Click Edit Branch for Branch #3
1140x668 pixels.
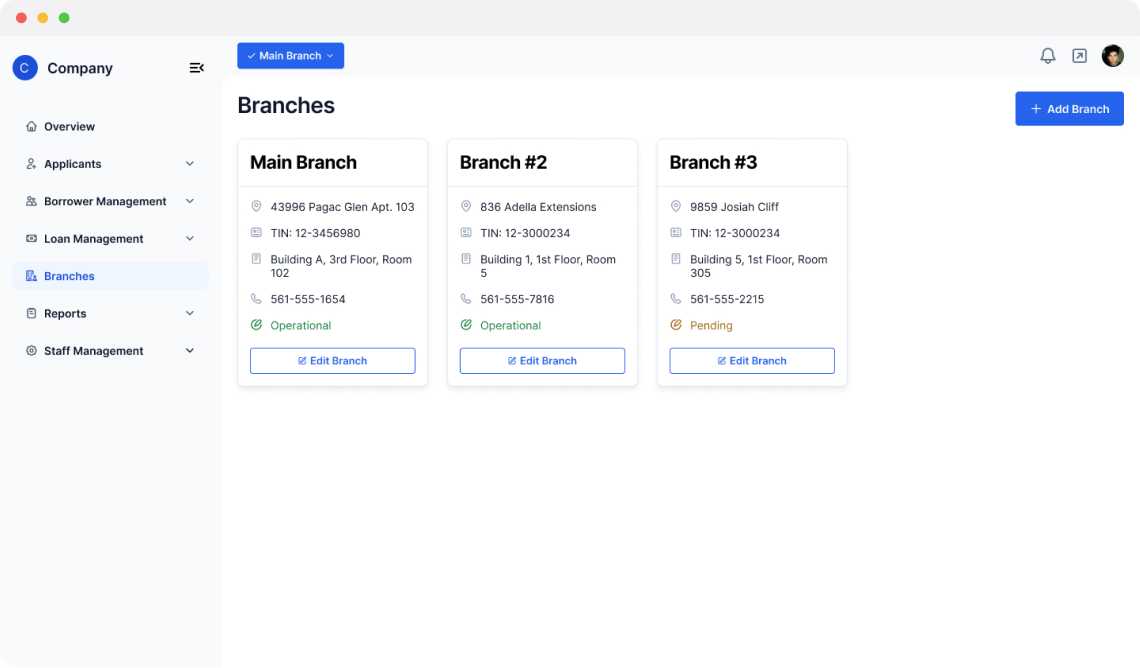click(752, 361)
